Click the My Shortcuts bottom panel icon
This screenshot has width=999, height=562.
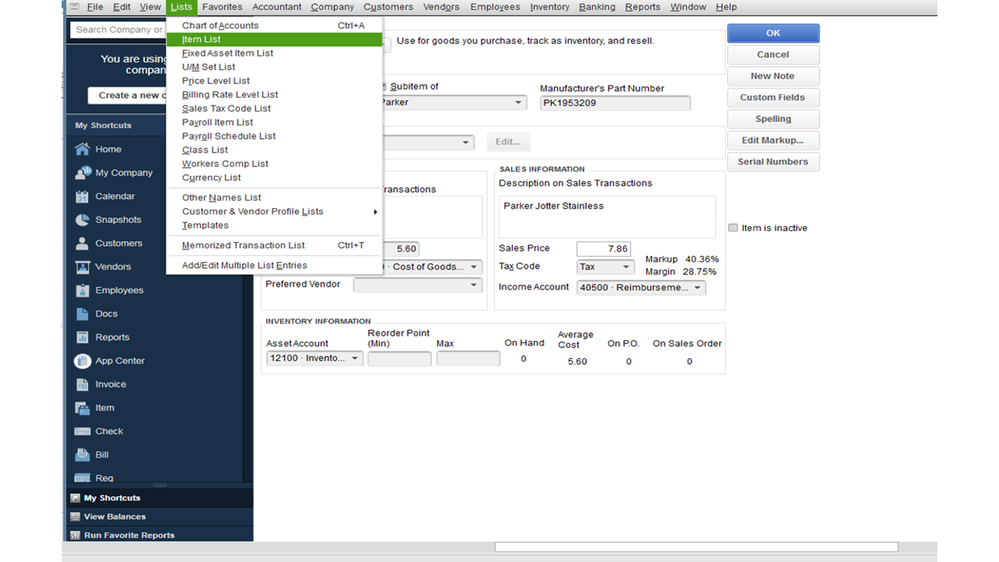75,498
